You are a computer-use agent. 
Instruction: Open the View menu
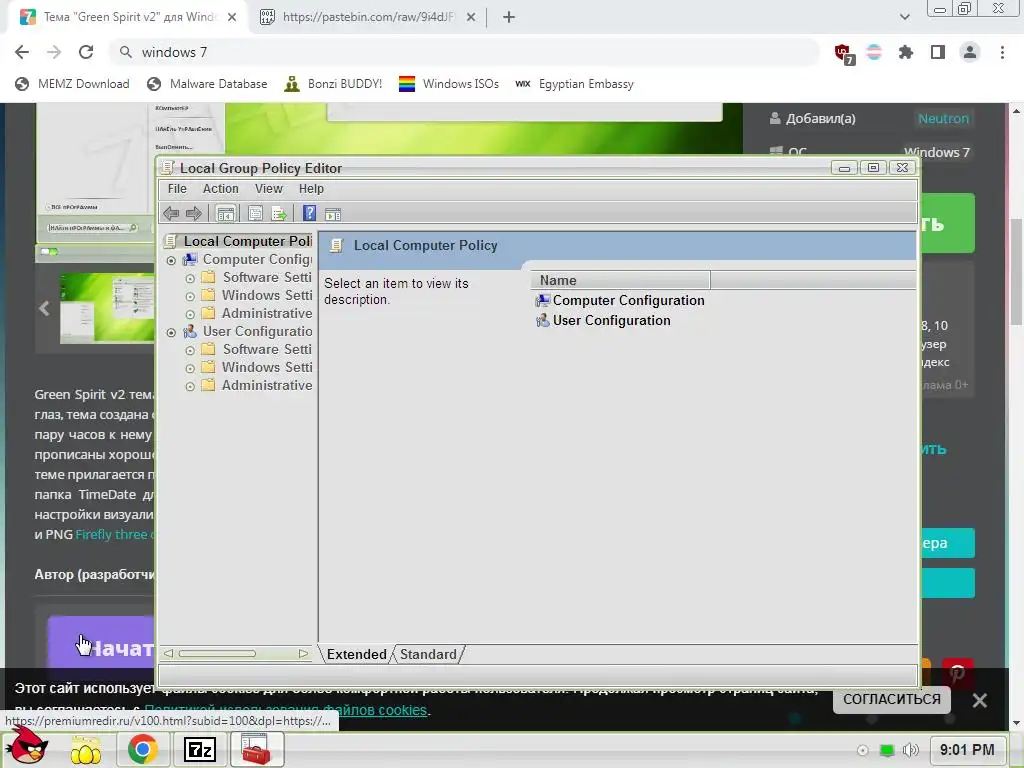click(x=268, y=189)
